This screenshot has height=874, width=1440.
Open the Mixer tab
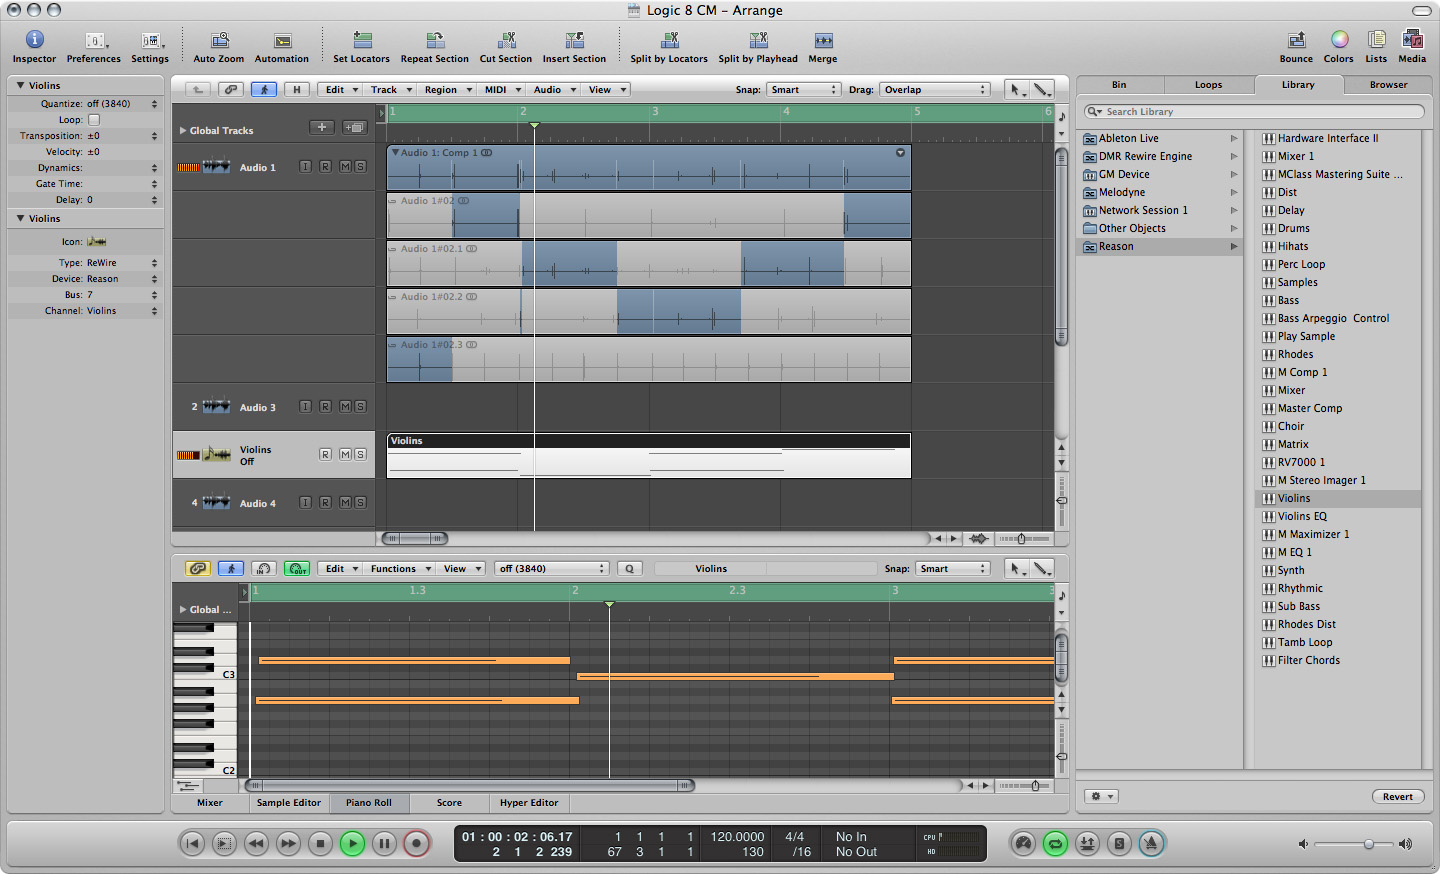pos(210,802)
